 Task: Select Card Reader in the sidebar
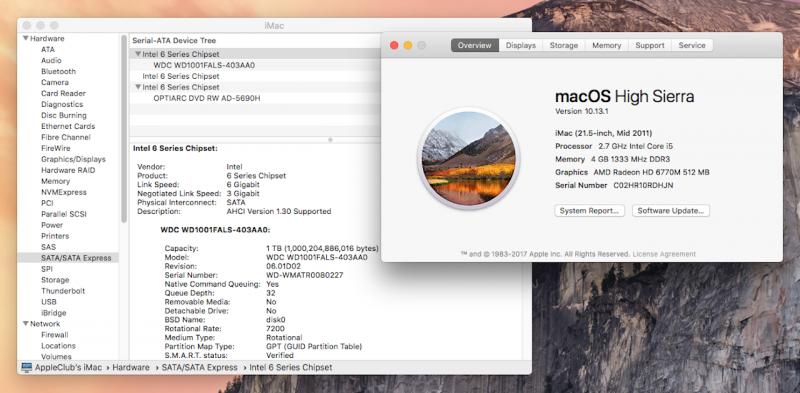coord(63,93)
